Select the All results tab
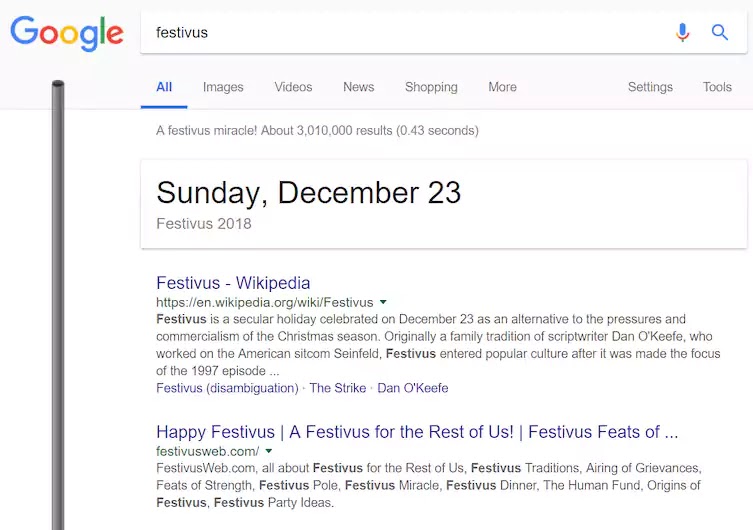This screenshot has height=530, width=753. pyautogui.click(x=164, y=87)
